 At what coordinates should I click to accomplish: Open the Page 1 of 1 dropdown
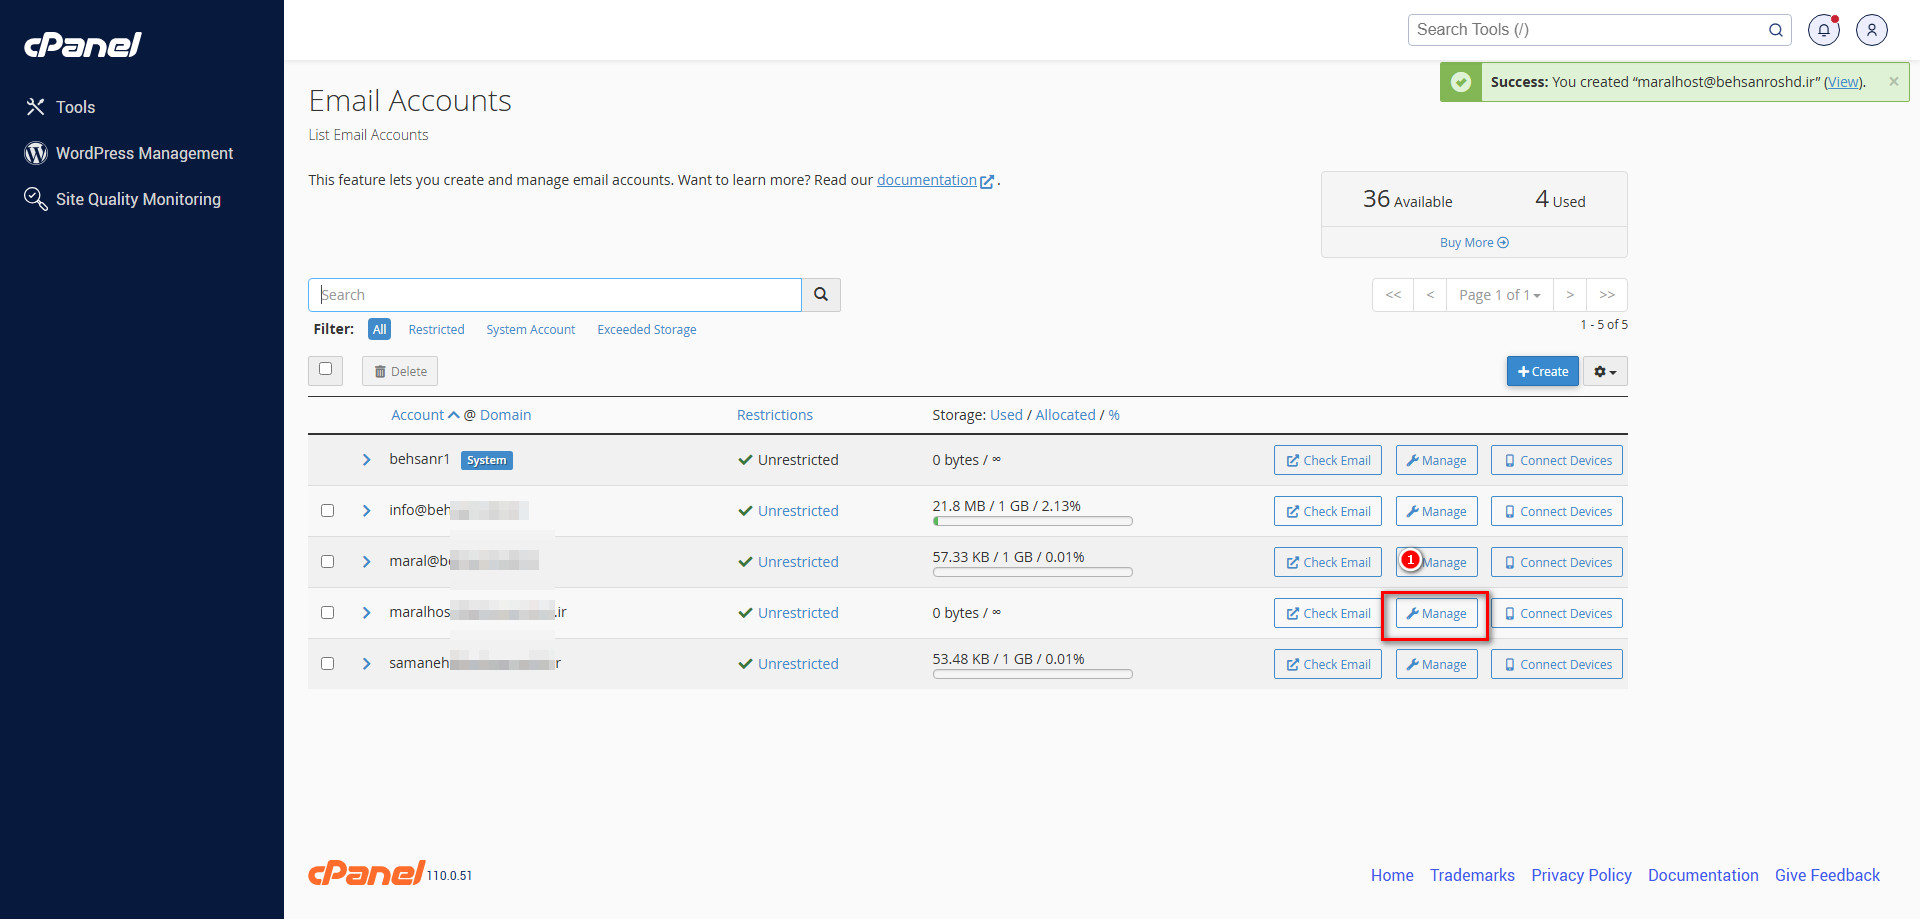tap(1499, 294)
